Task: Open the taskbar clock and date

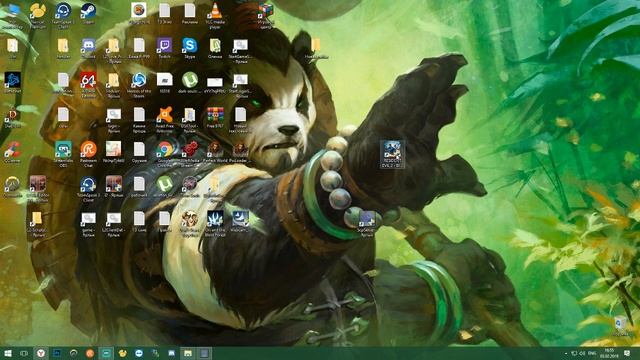Action: 609,353
